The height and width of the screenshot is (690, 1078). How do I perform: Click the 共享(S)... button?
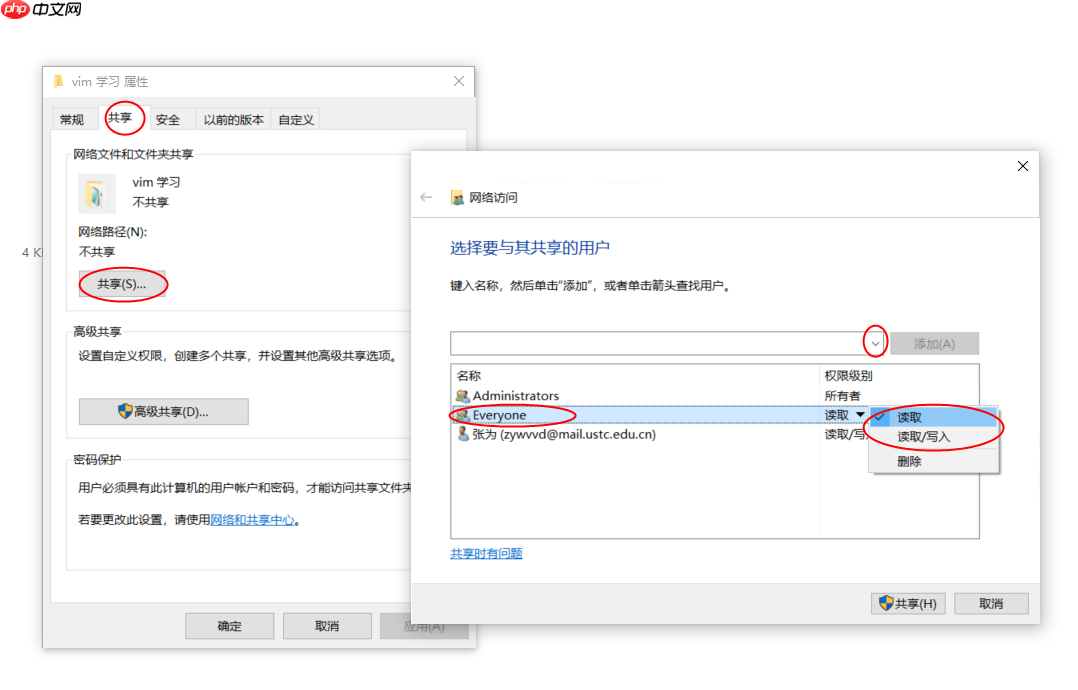click(x=120, y=284)
